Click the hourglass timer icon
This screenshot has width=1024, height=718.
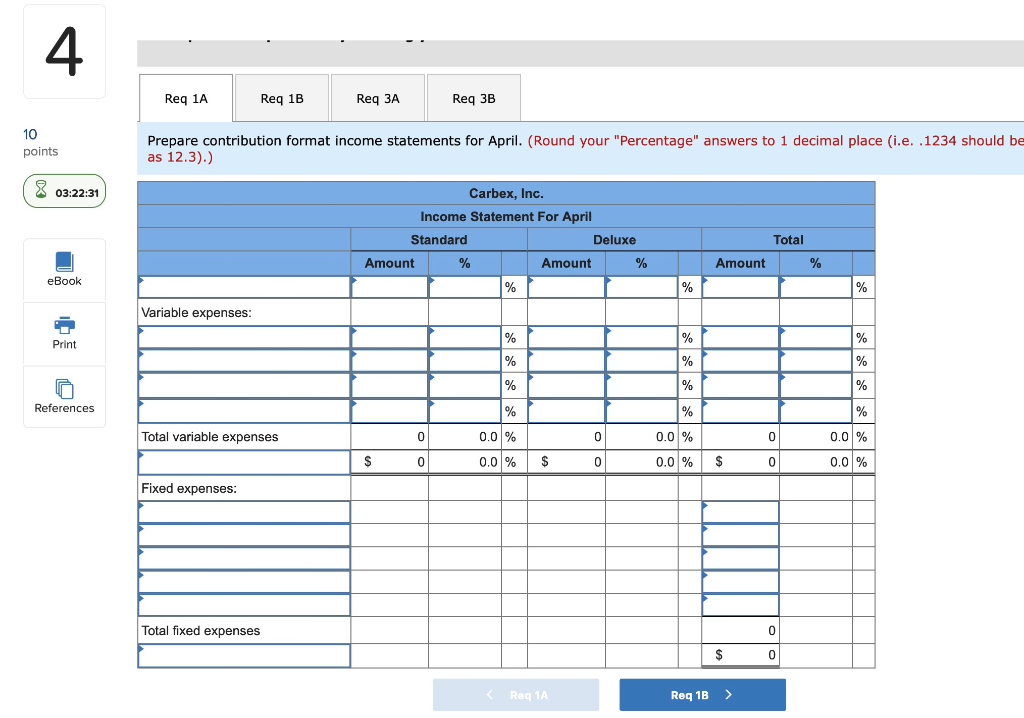[39, 190]
